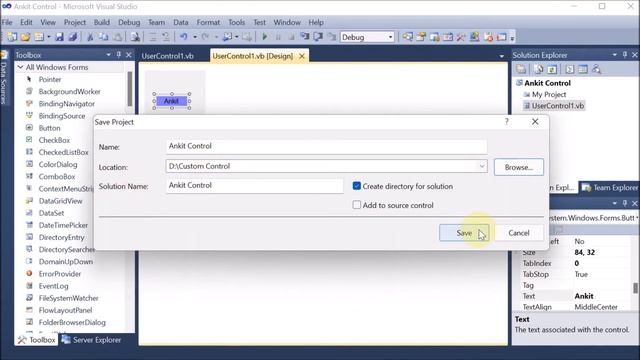Close the UserControl1.vb [Design] tab
The height and width of the screenshot is (360, 640).
tap(302, 56)
